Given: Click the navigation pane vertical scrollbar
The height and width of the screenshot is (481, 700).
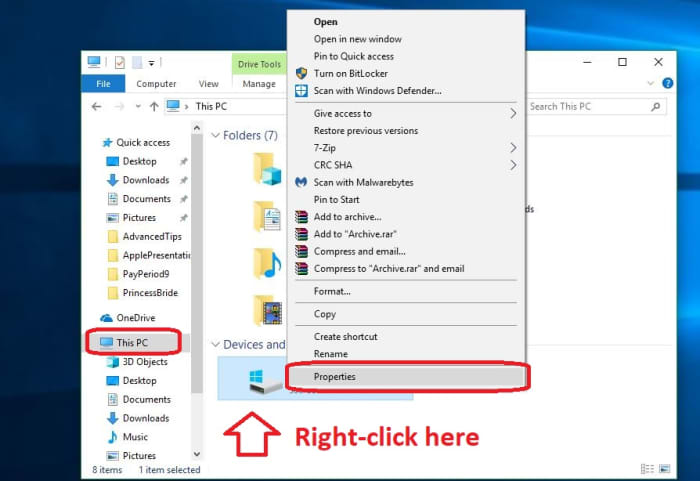Looking at the screenshot, I should [x=197, y=250].
